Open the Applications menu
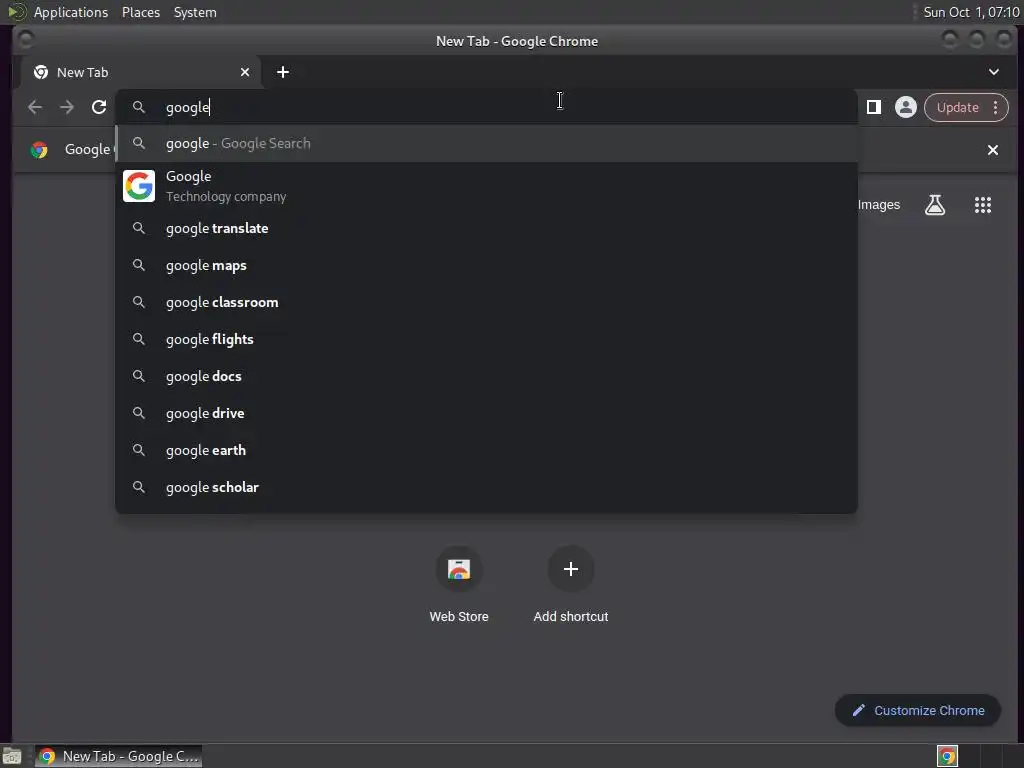 point(71,12)
